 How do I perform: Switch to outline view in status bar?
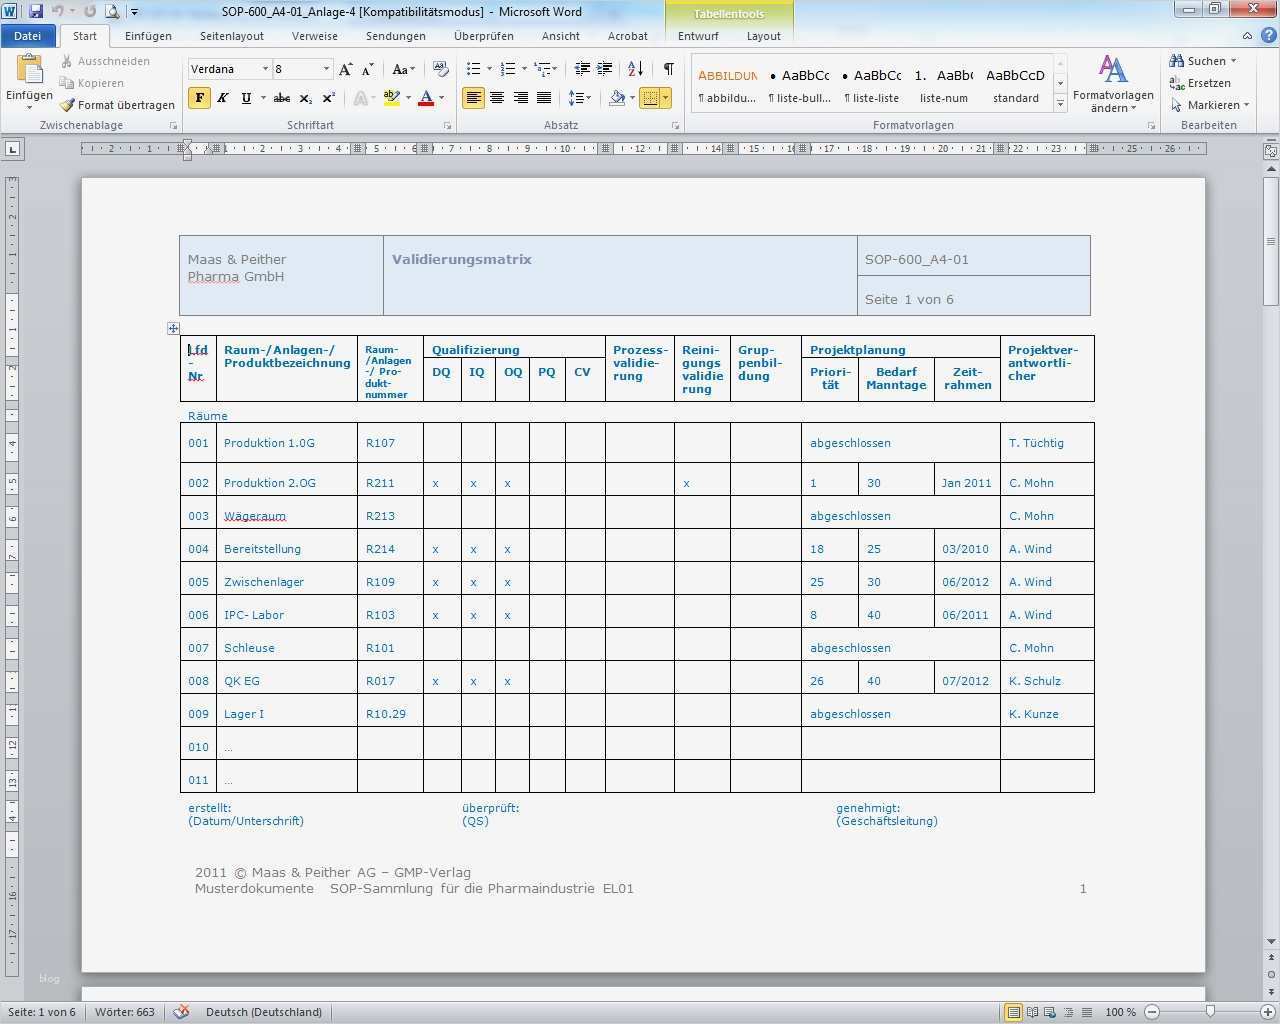point(1068,1012)
